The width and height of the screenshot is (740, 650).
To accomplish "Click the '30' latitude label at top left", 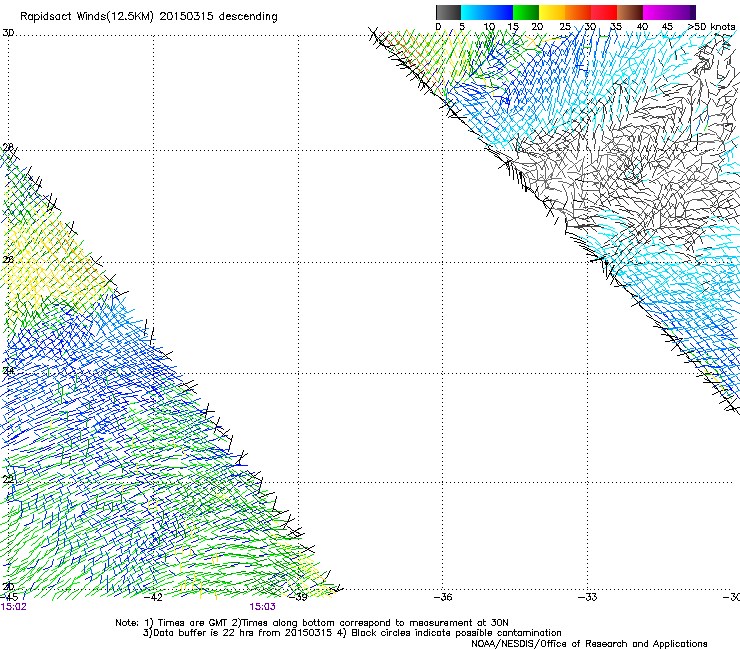I will point(8,33).
